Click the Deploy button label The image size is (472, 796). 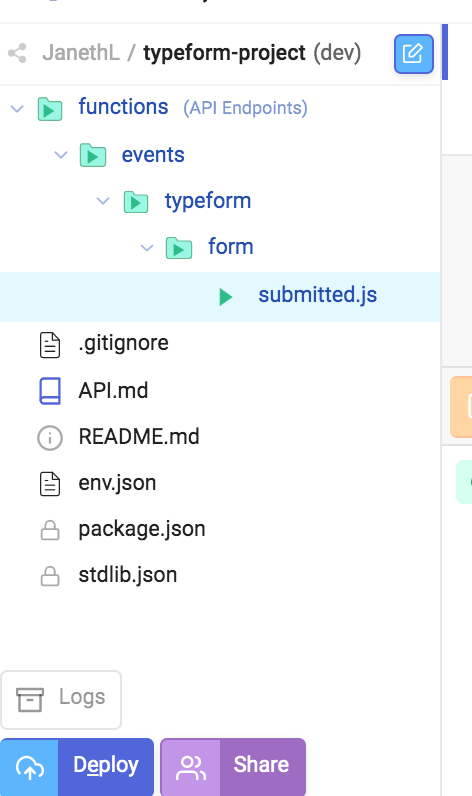[106, 766]
